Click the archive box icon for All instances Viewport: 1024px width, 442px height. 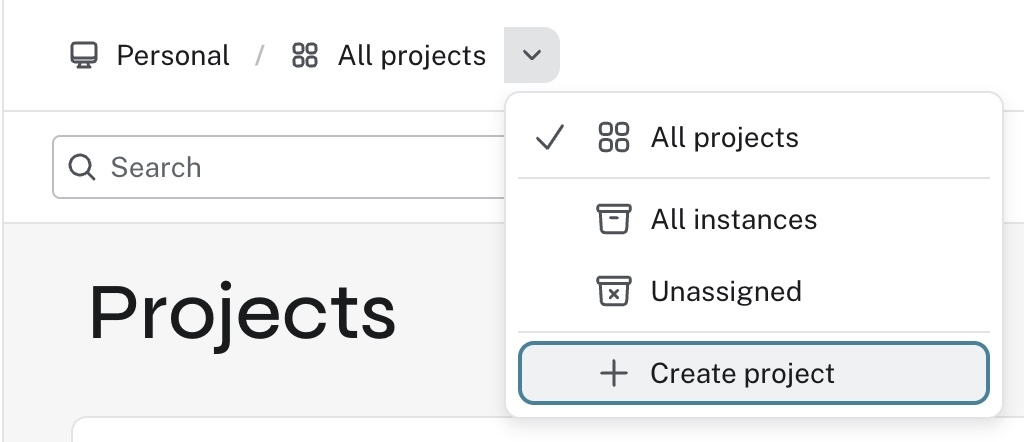pos(614,219)
